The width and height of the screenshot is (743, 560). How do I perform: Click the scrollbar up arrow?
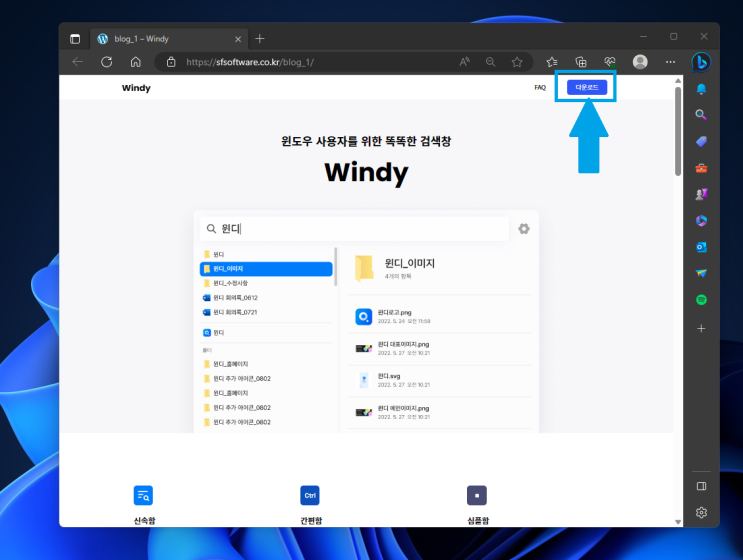678,81
